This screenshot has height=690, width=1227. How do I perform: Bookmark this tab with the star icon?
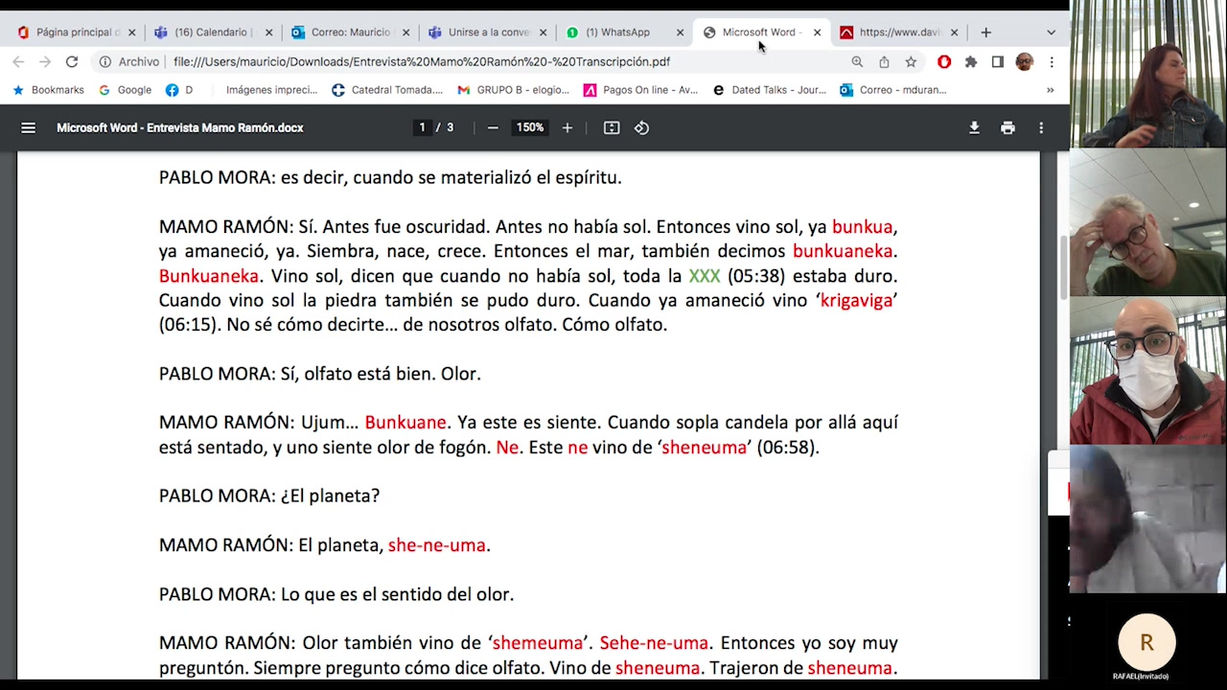tap(911, 62)
